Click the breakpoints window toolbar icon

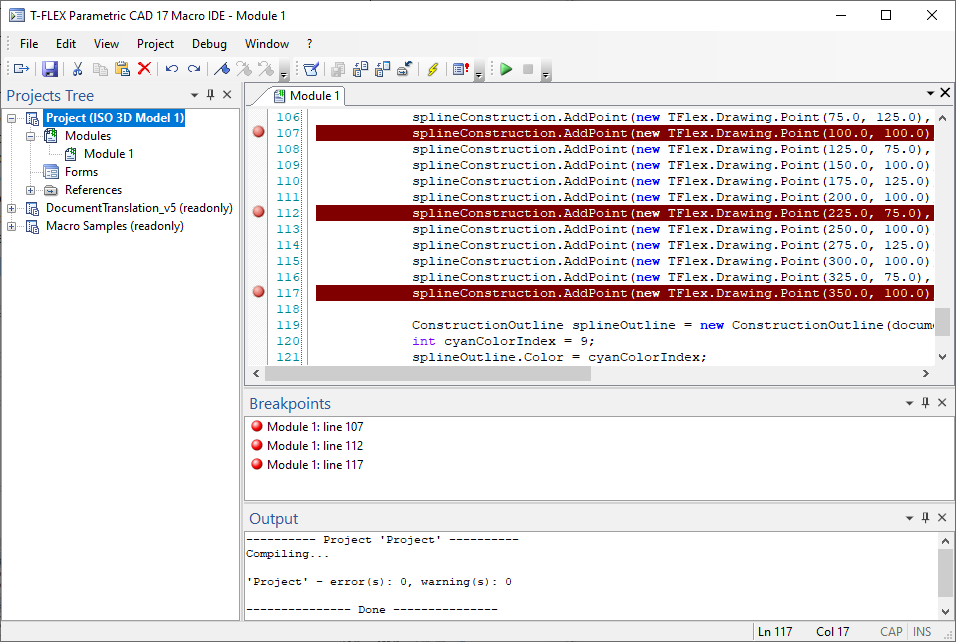pyautogui.click(x=461, y=69)
